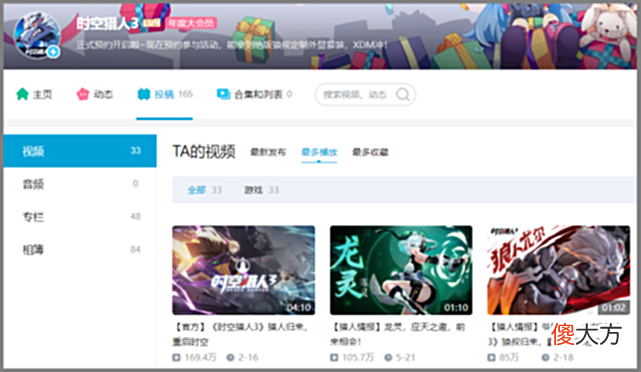Select 专栏 48 in the sidebar
Screen dimensions: 641x372
click(80, 217)
